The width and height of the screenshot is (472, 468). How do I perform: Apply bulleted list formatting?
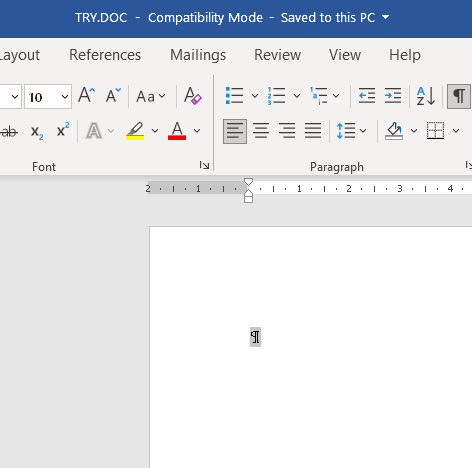[234, 96]
